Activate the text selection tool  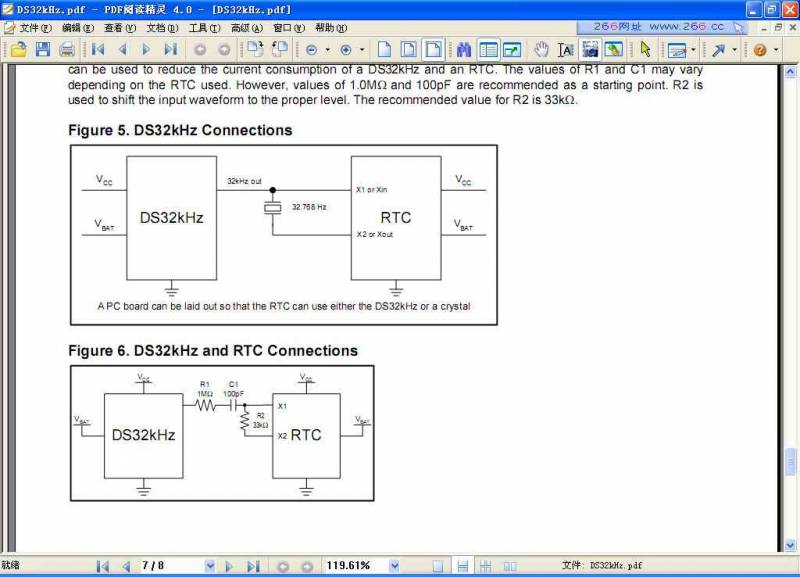click(565, 49)
